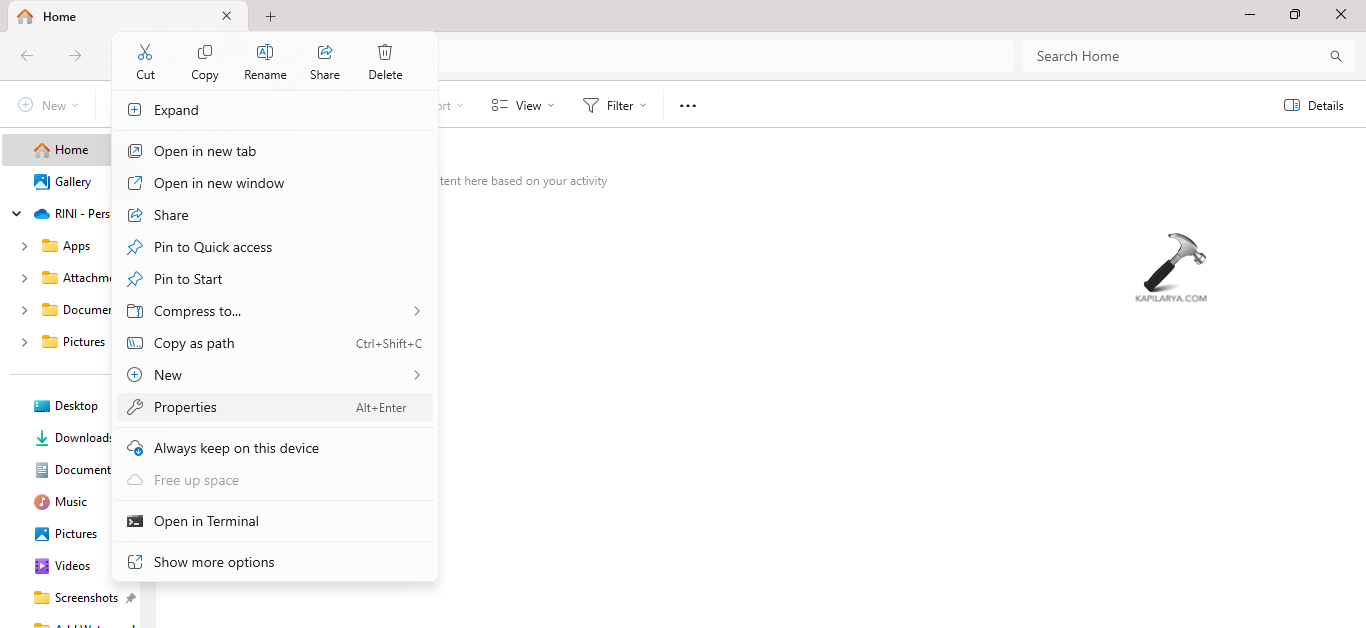Open Gallery in the navigation pane
This screenshot has height=628, width=1366.
pos(73,182)
